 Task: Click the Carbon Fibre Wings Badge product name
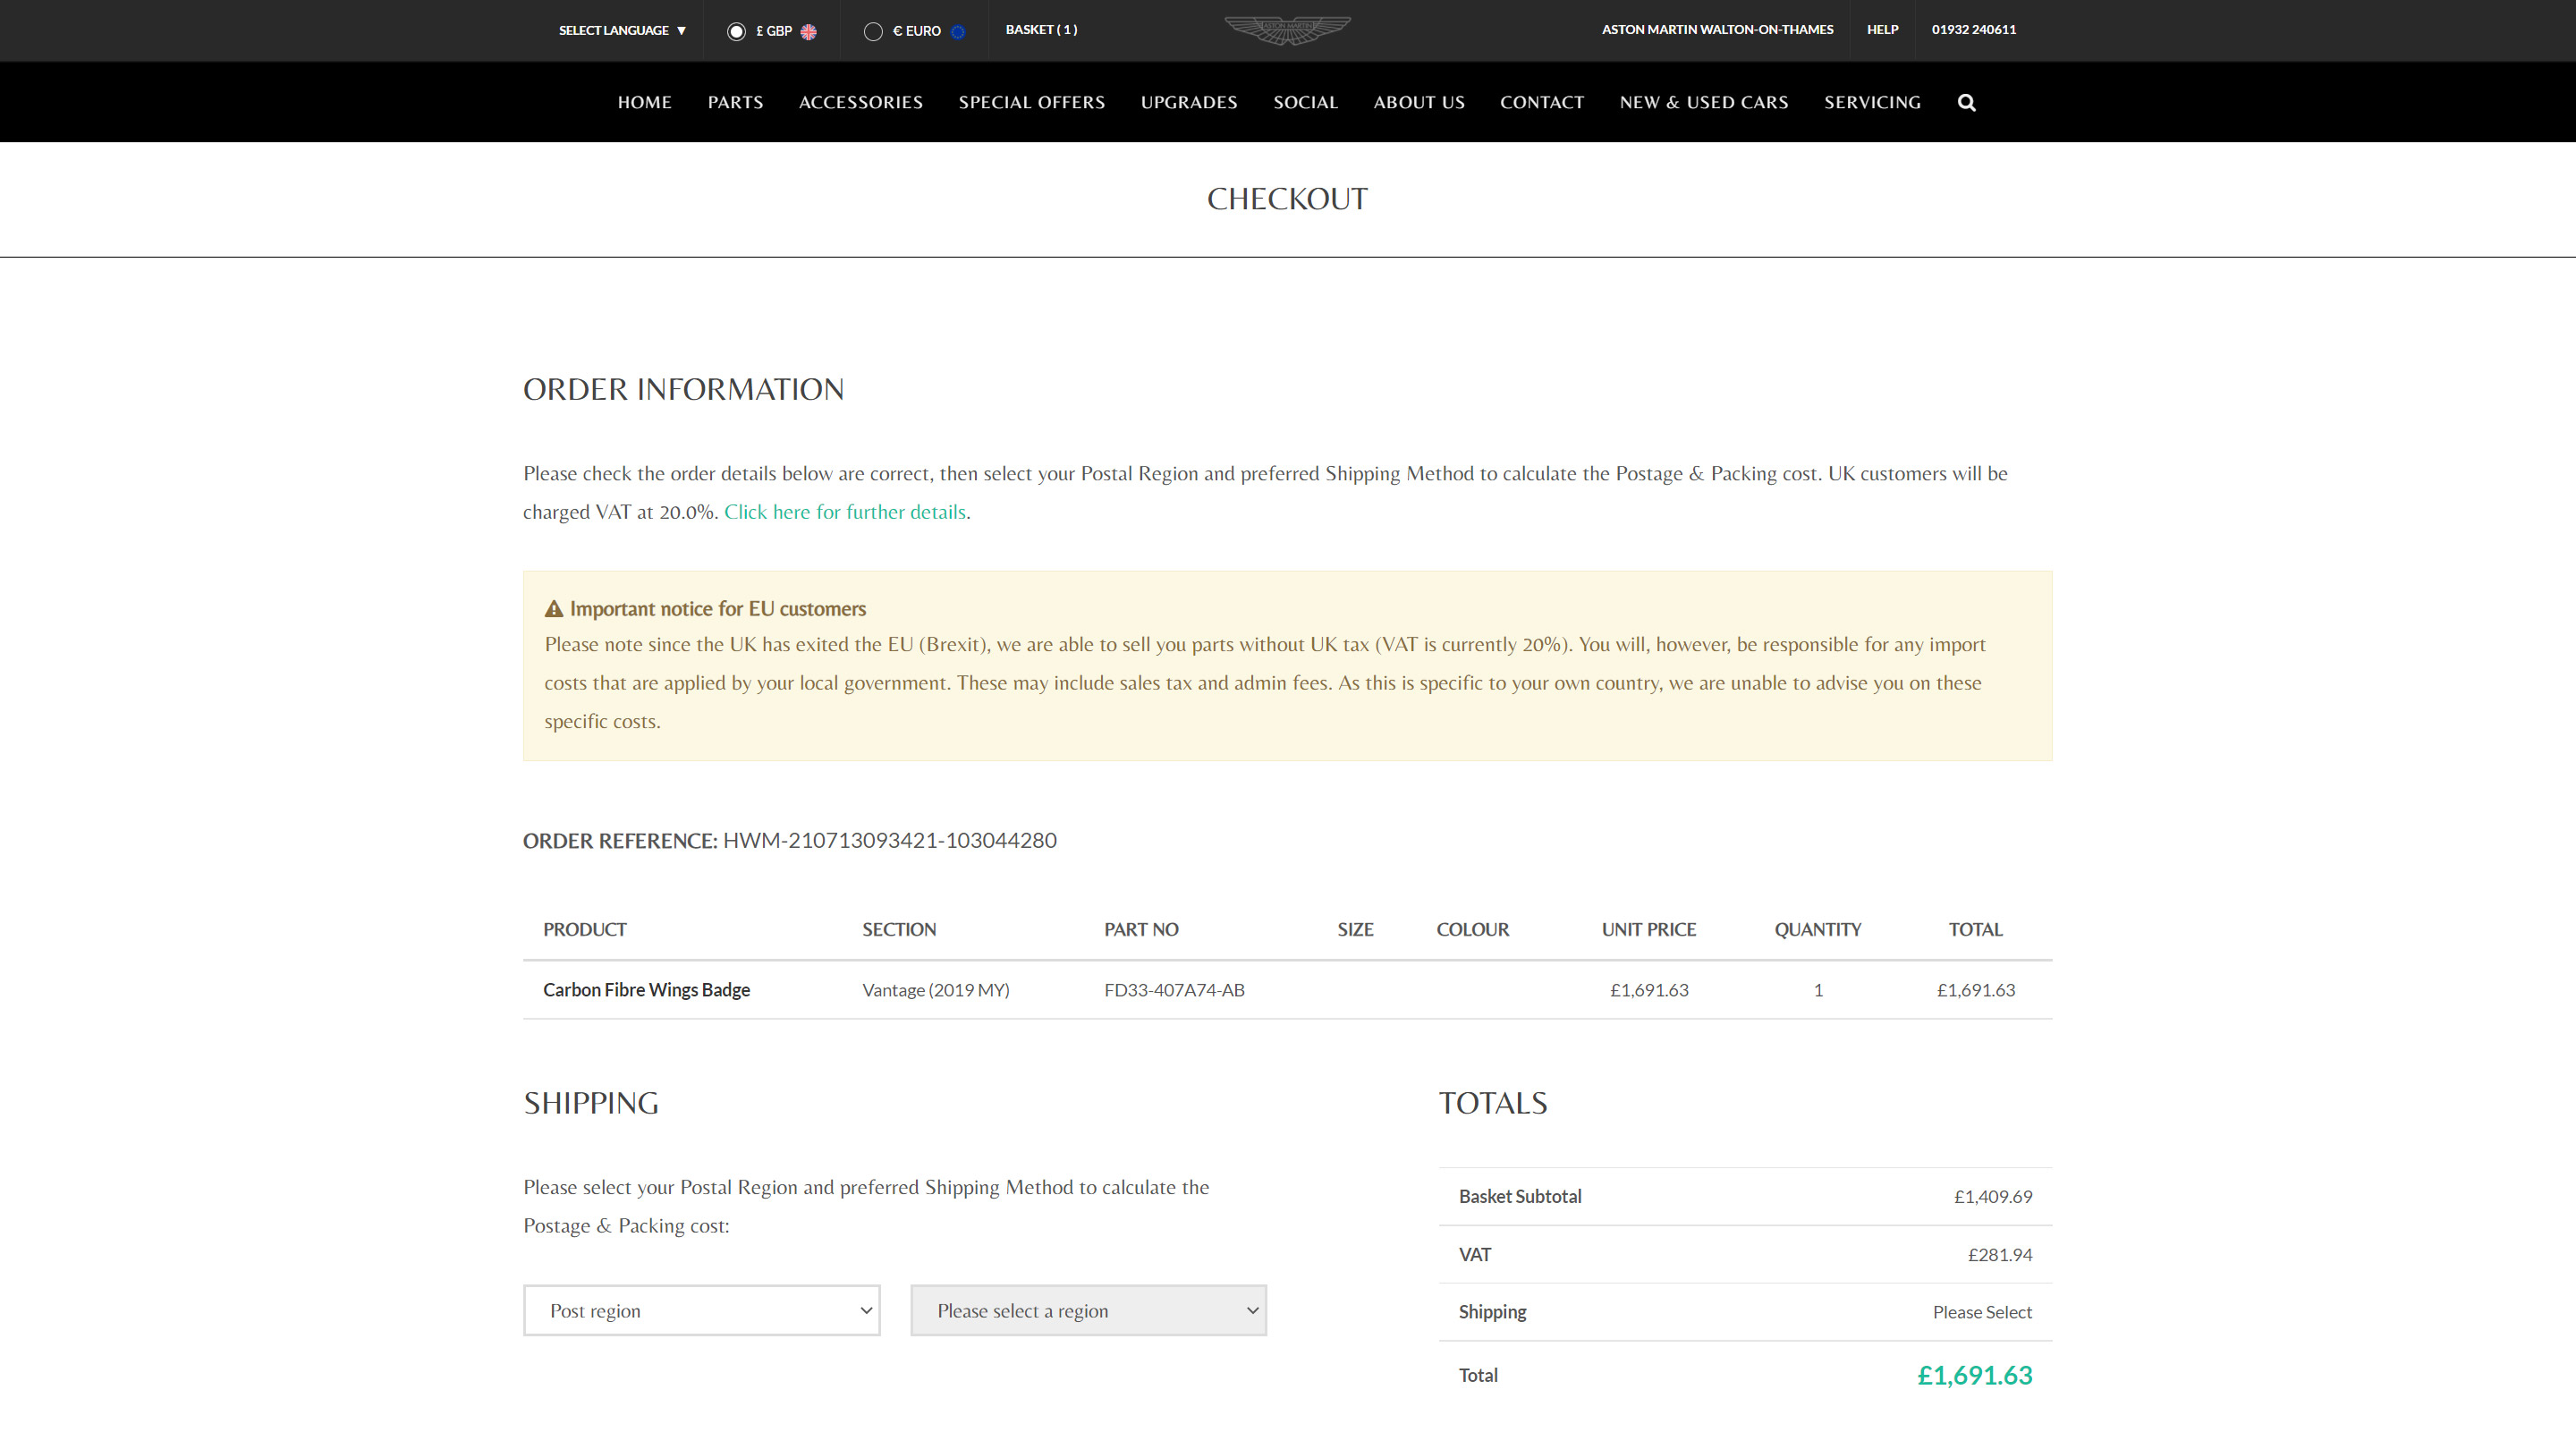pos(646,990)
